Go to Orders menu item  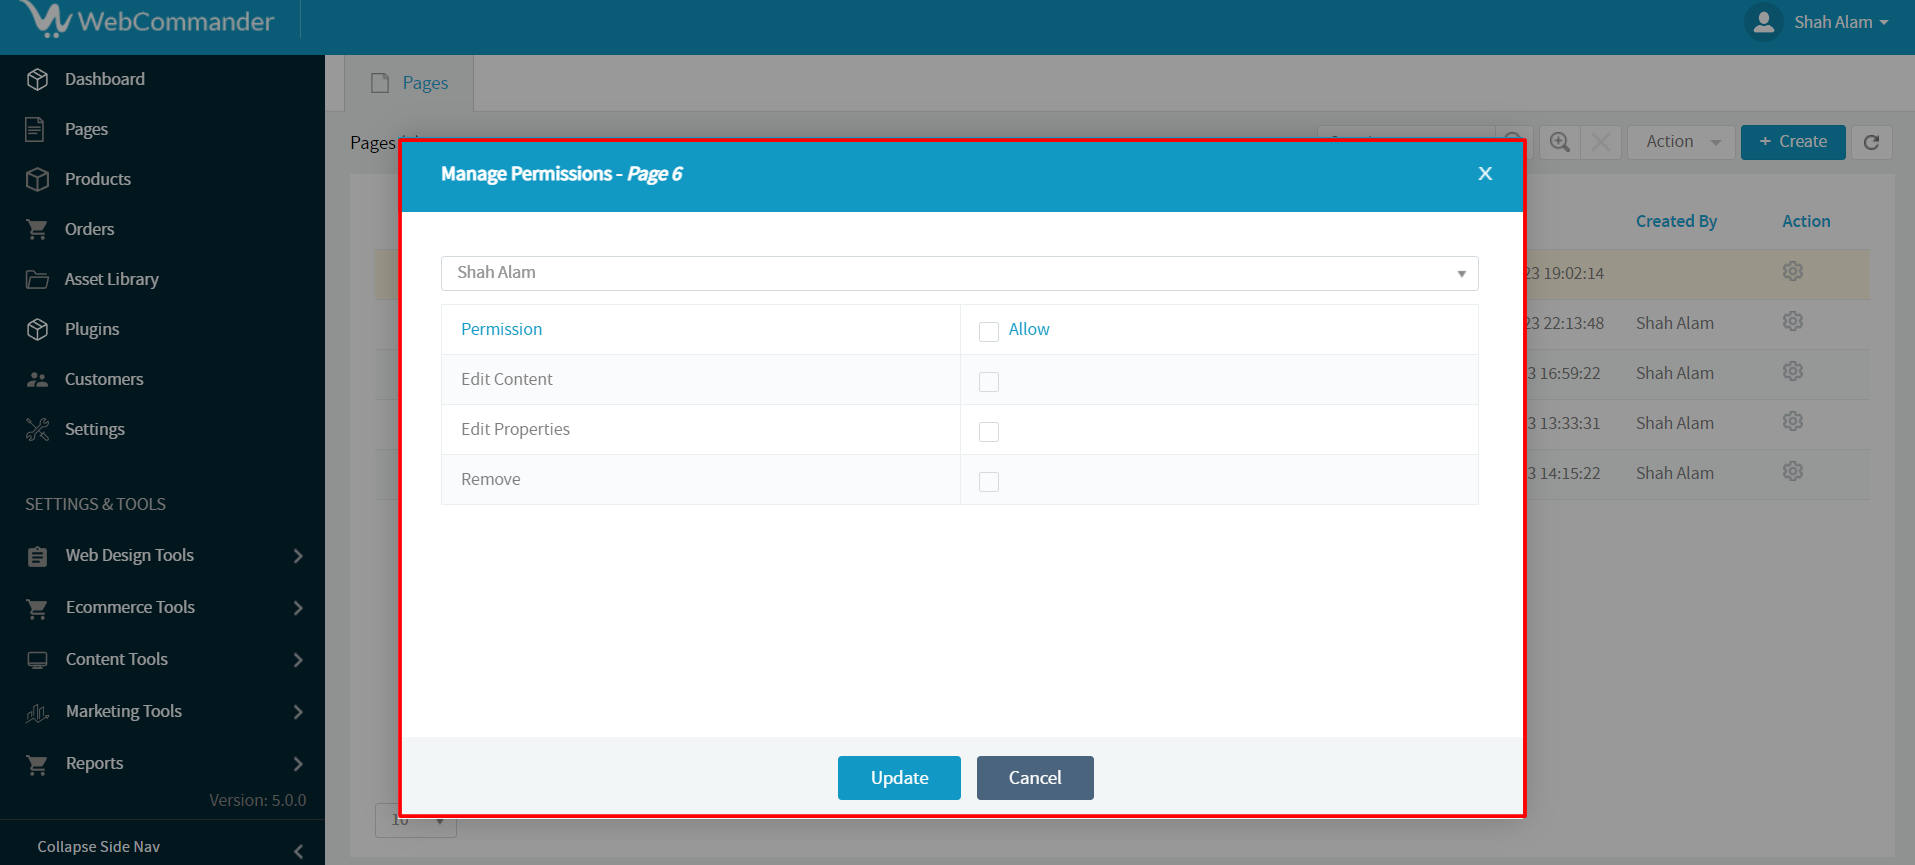pyautogui.click(x=89, y=229)
